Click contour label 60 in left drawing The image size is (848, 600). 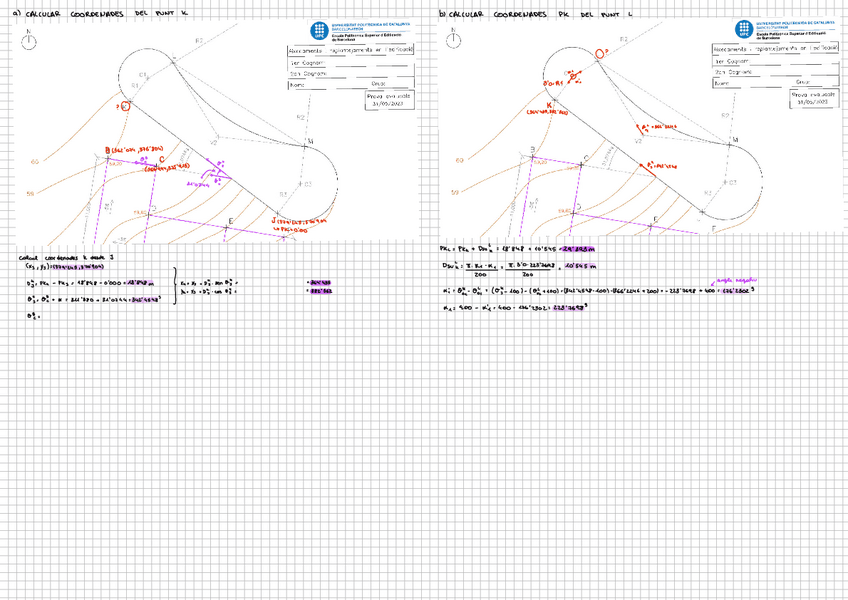(x=34, y=161)
